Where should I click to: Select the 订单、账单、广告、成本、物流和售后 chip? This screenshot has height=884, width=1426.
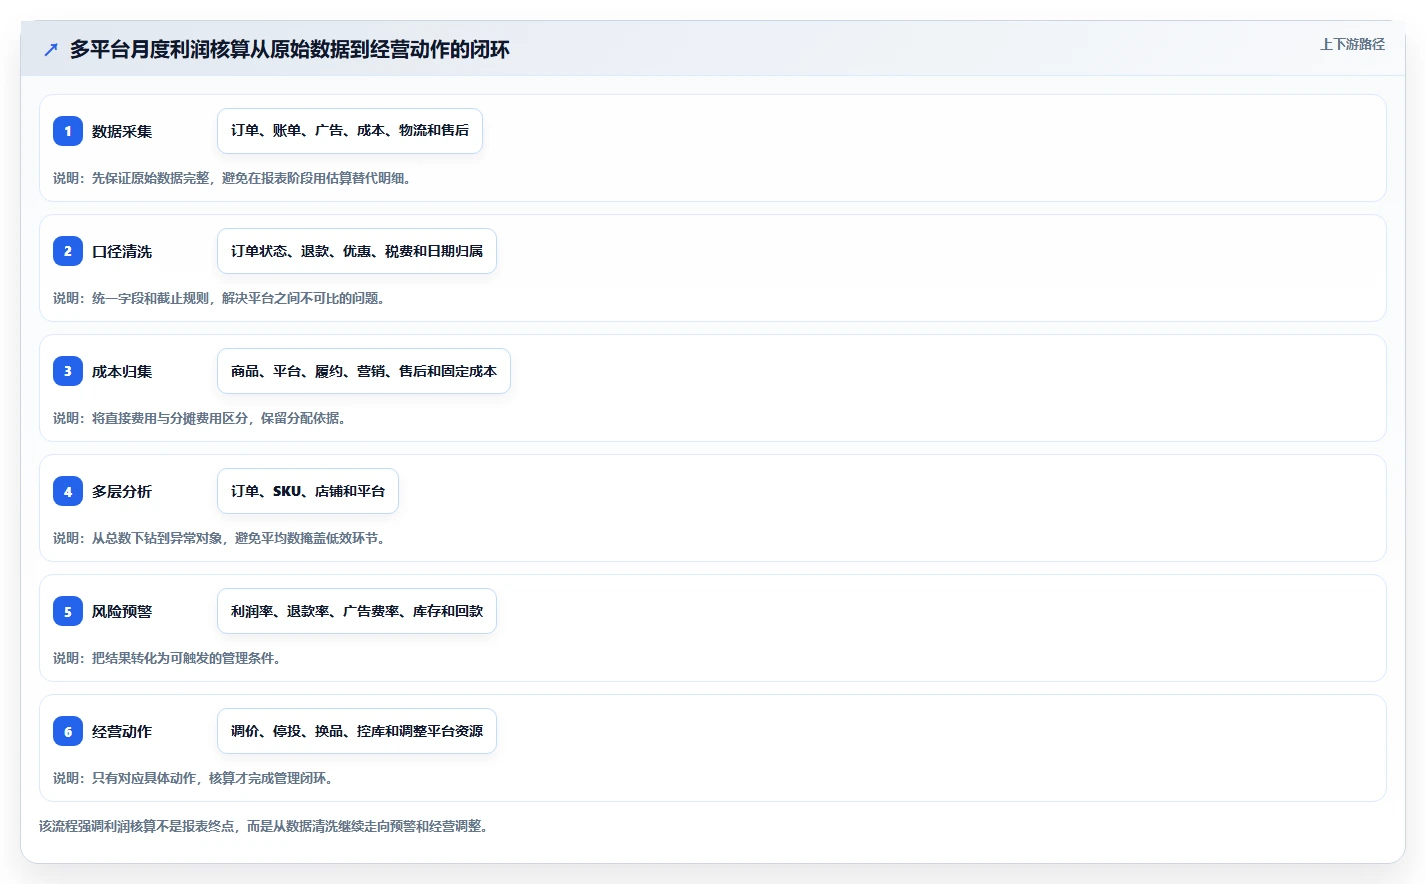coord(350,131)
